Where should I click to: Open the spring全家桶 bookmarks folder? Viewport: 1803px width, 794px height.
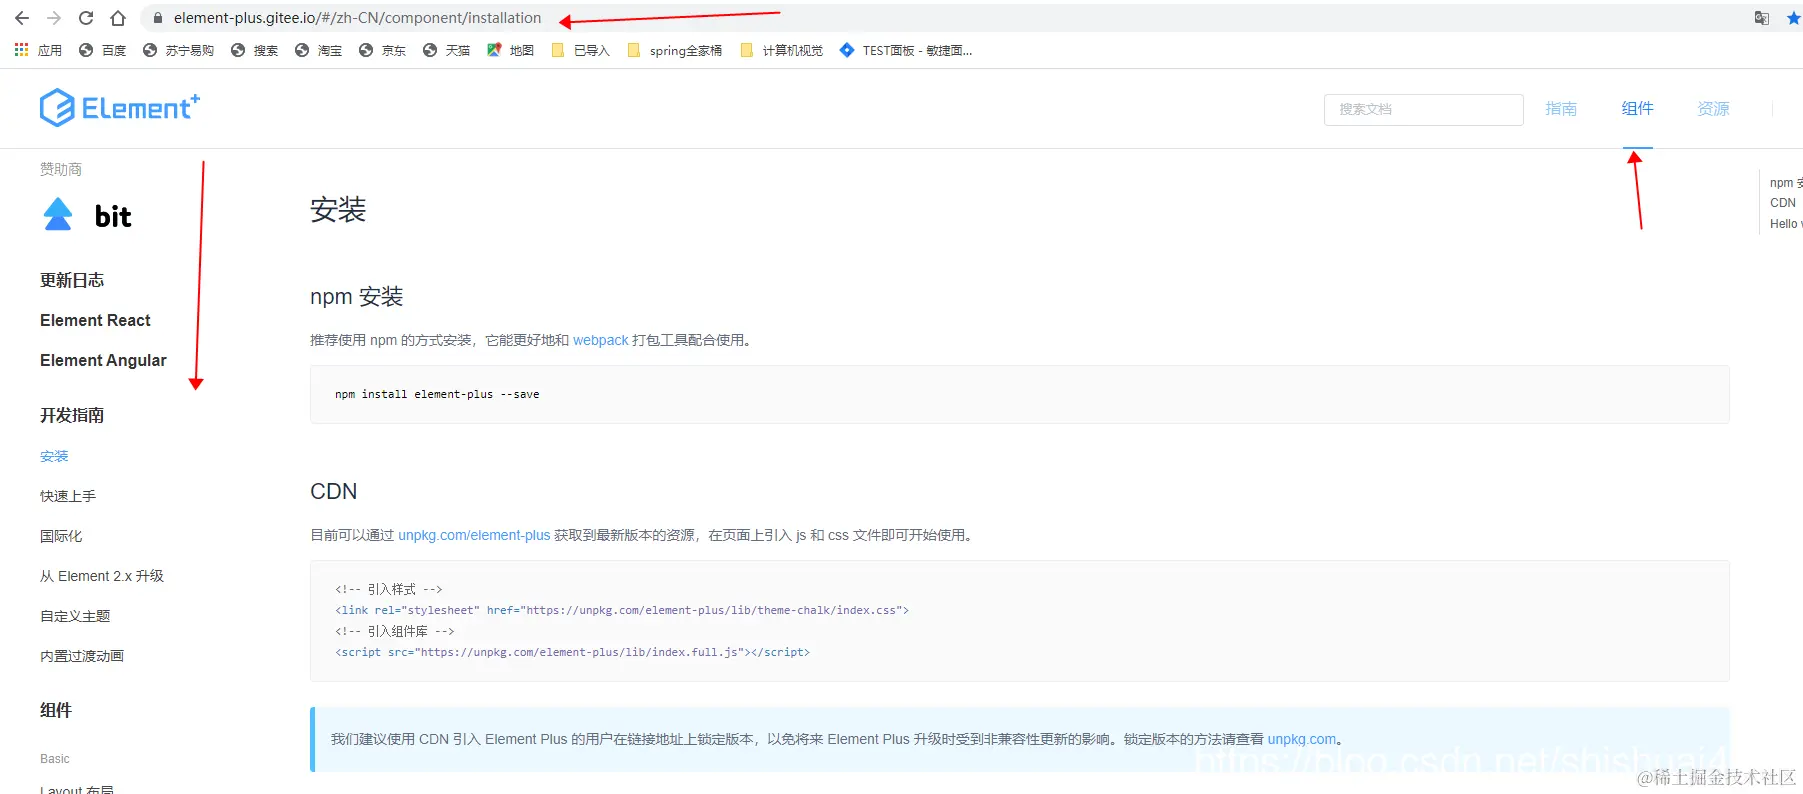pyautogui.click(x=675, y=50)
